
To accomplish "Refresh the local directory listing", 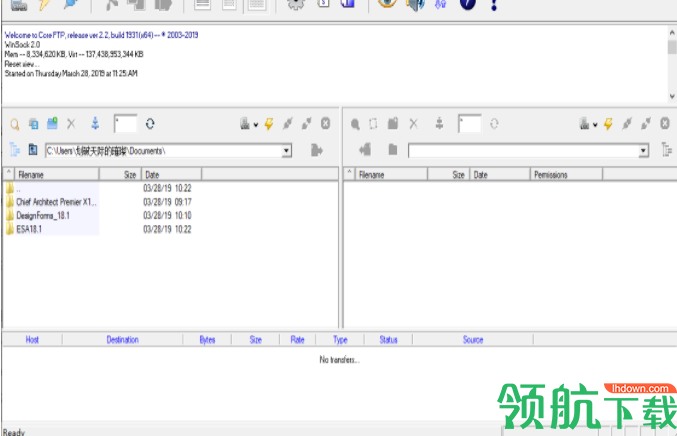I will [x=150, y=124].
